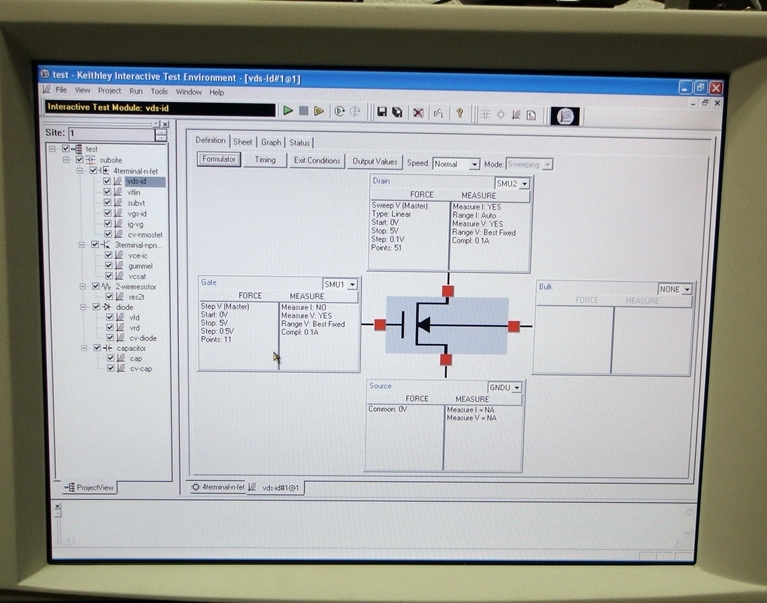
Task: Click the add subsite plan toolbar icon
Action: (x=485, y=114)
